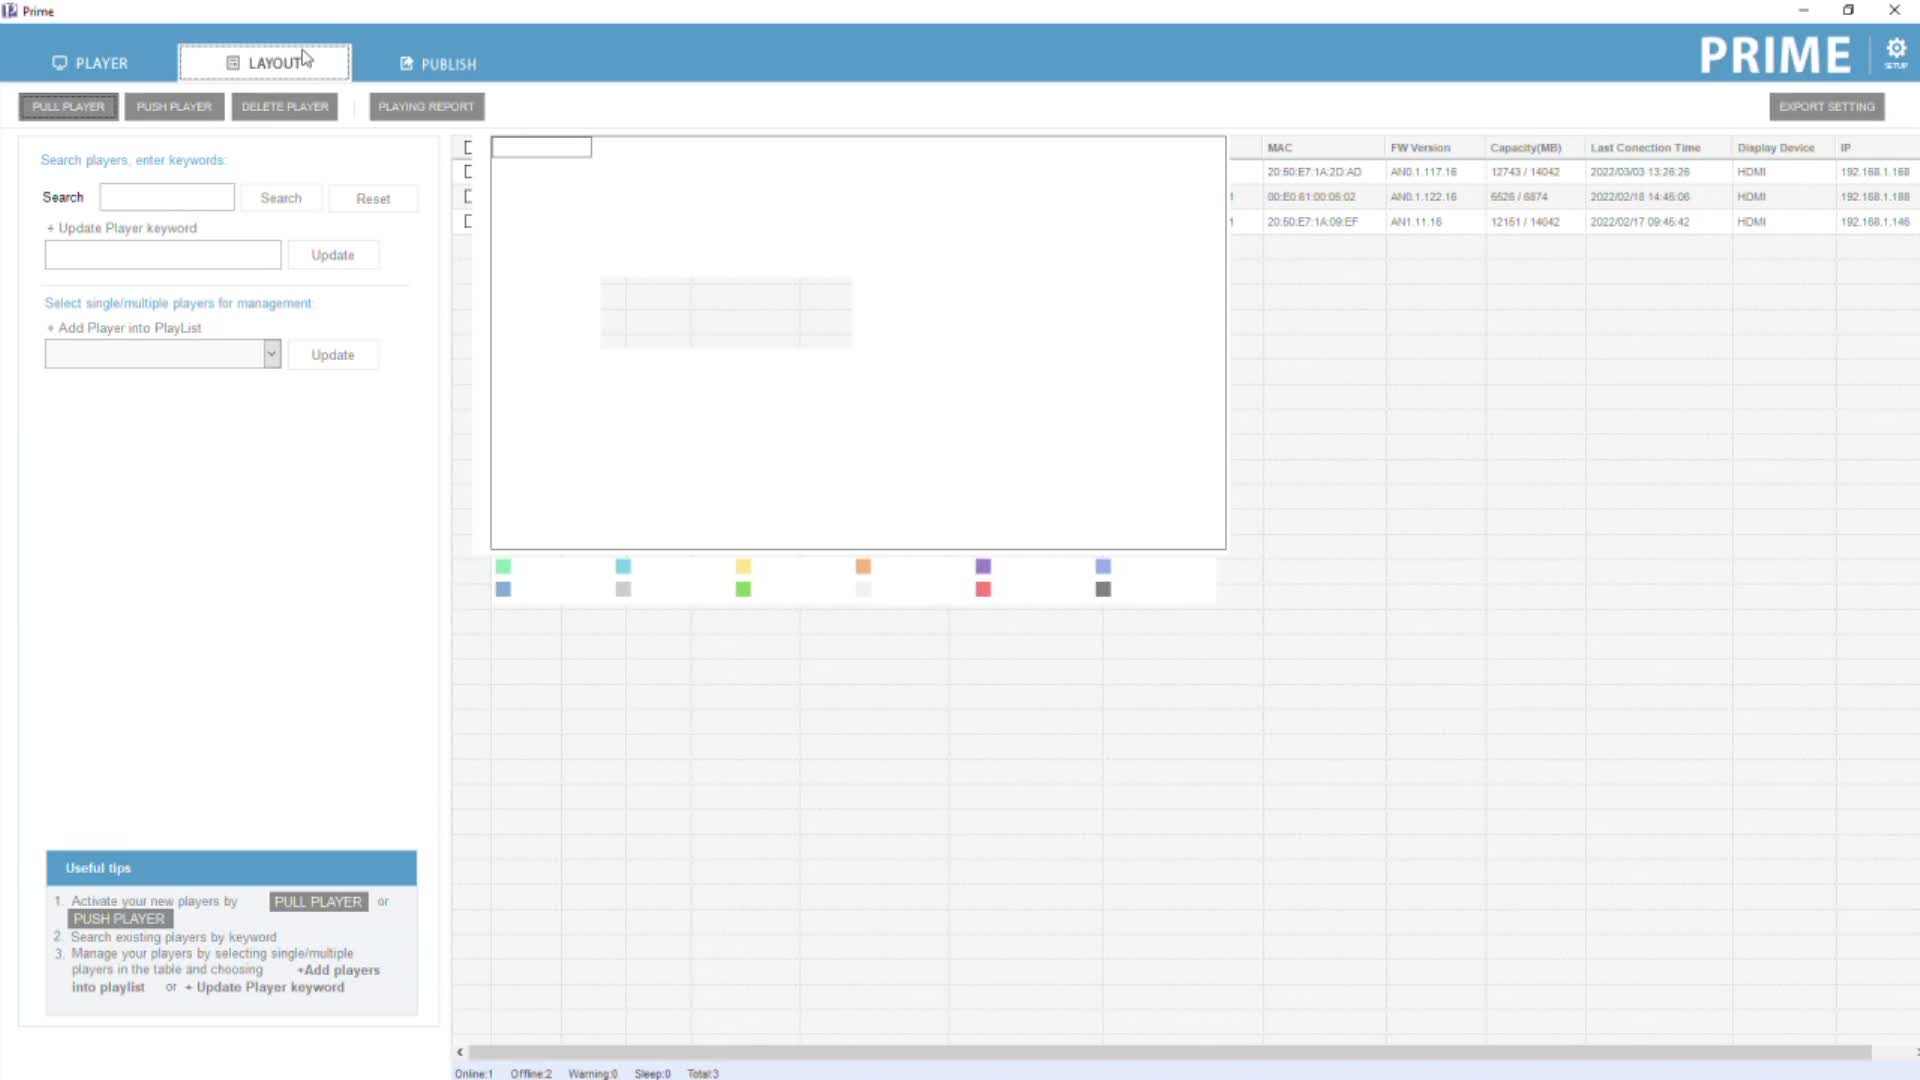The height and width of the screenshot is (1080, 1920).
Task: Switch to the PLAYER tab
Action: click(90, 63)
